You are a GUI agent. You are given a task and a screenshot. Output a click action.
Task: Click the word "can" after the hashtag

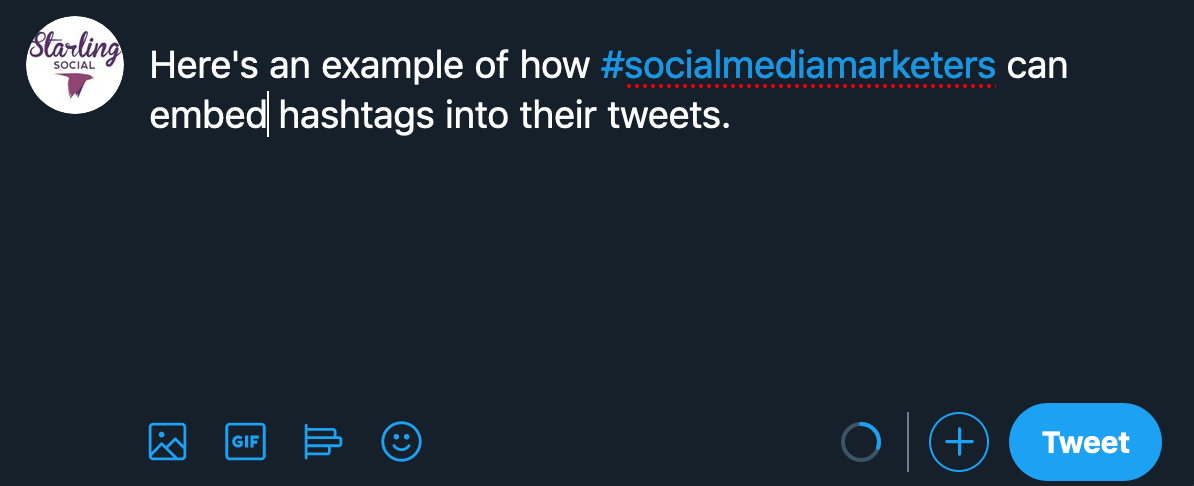(1037, 67)
